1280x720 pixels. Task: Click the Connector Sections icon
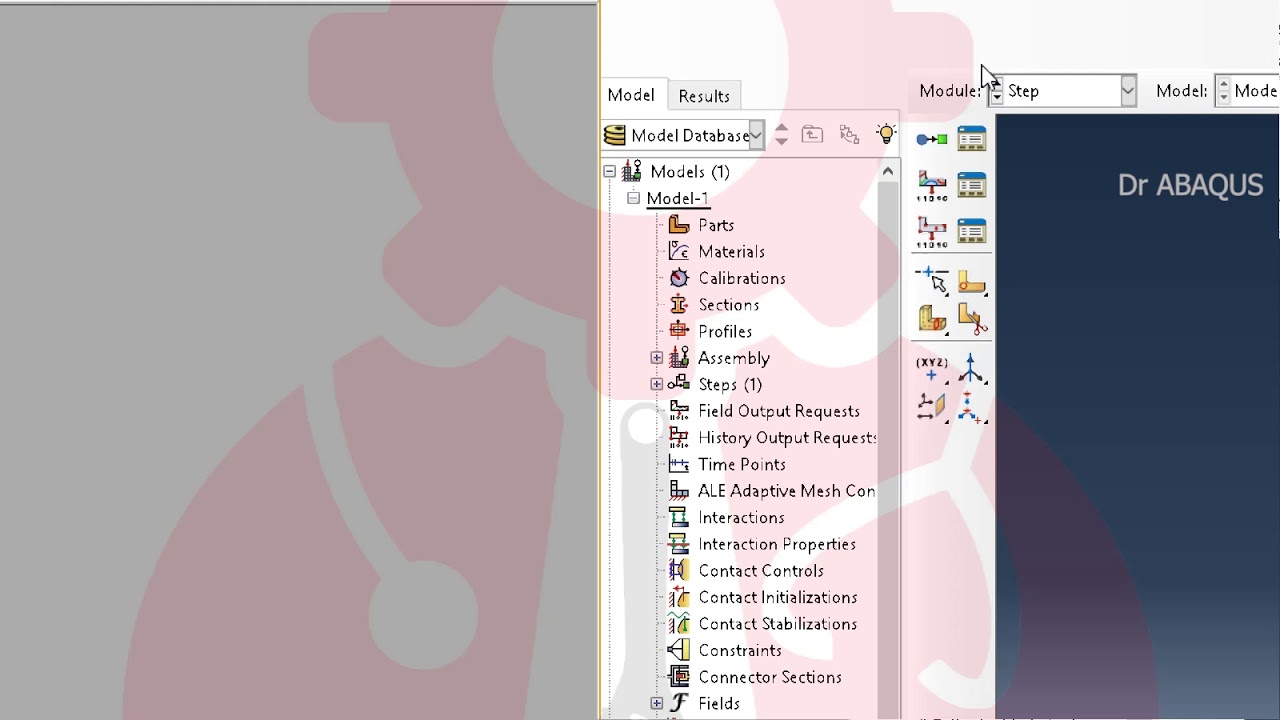pos(679,677)
